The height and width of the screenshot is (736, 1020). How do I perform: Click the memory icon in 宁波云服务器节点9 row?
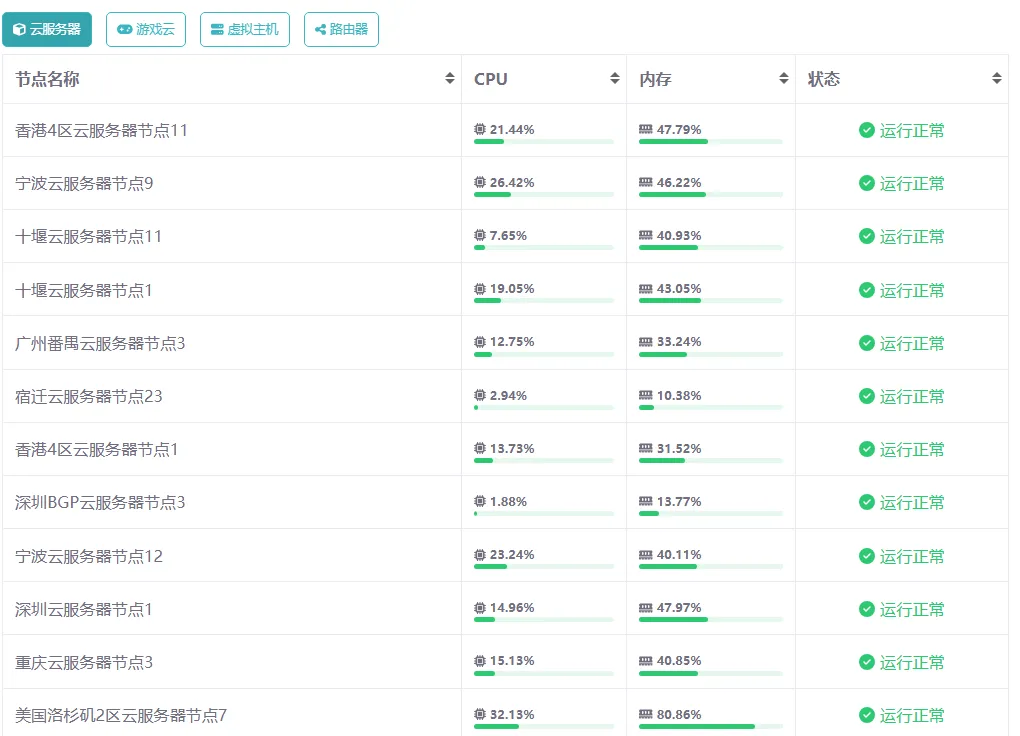pos(645,183)
